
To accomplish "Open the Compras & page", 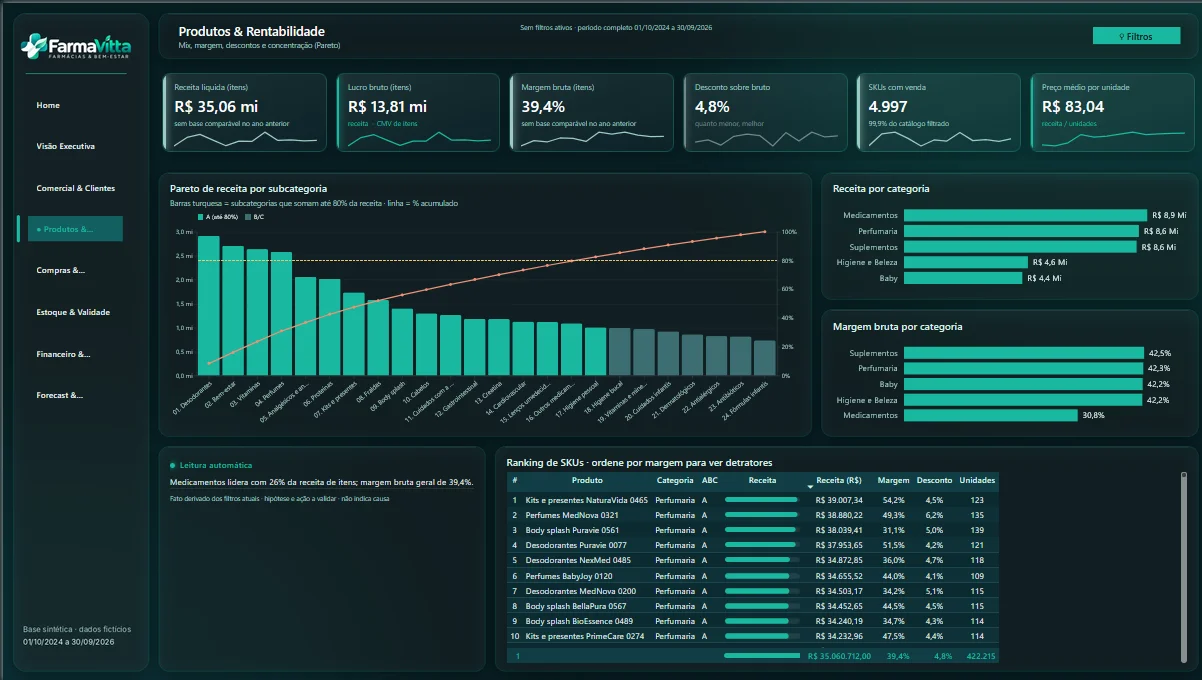I will pyautogui.click(x=61, y=270).
